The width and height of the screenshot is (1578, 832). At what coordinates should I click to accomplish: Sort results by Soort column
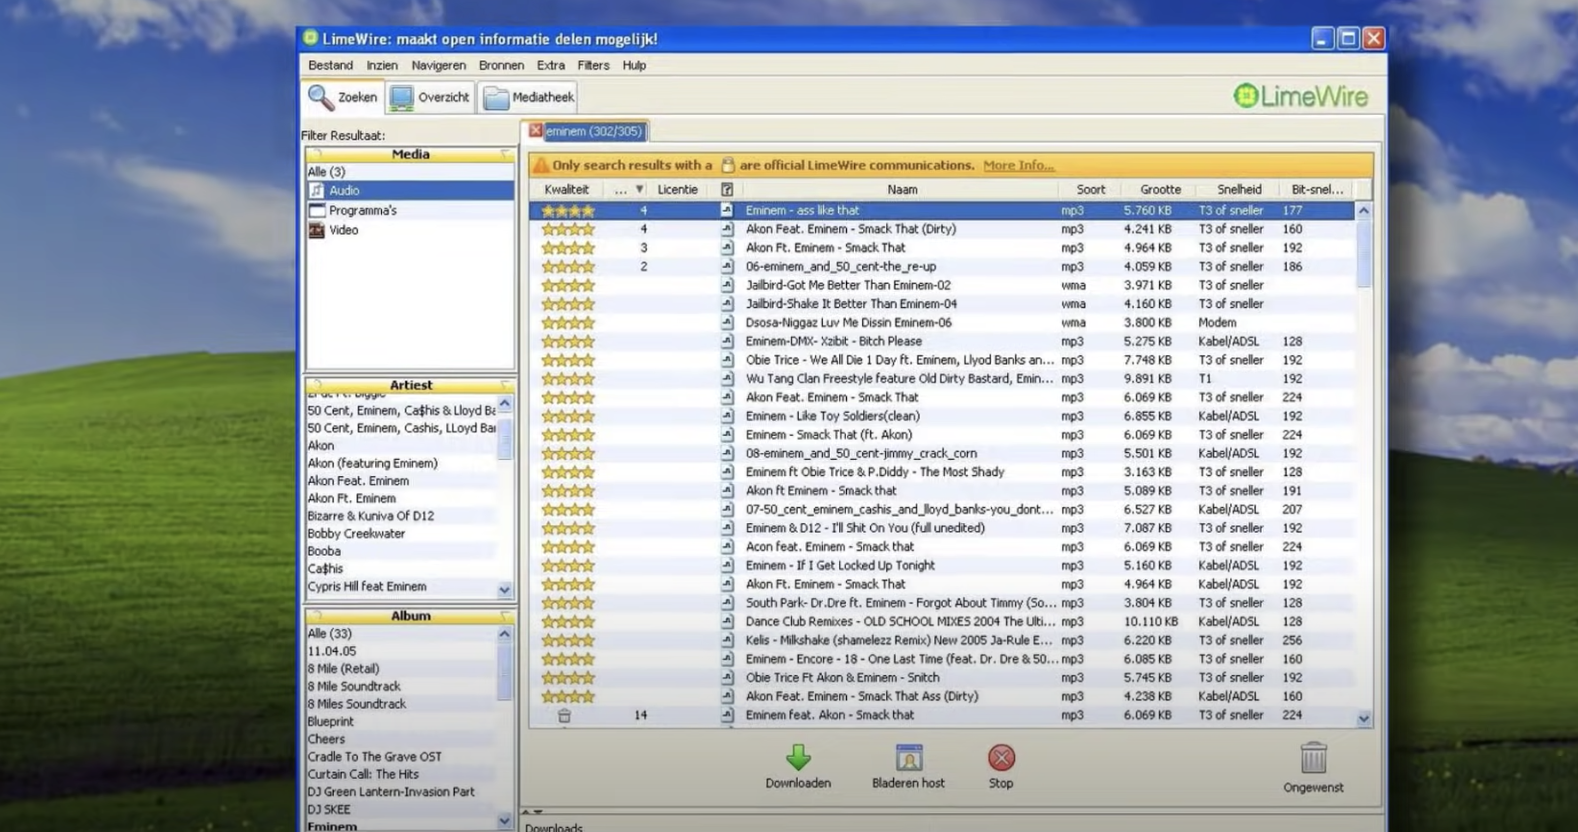pos(1090,189)
